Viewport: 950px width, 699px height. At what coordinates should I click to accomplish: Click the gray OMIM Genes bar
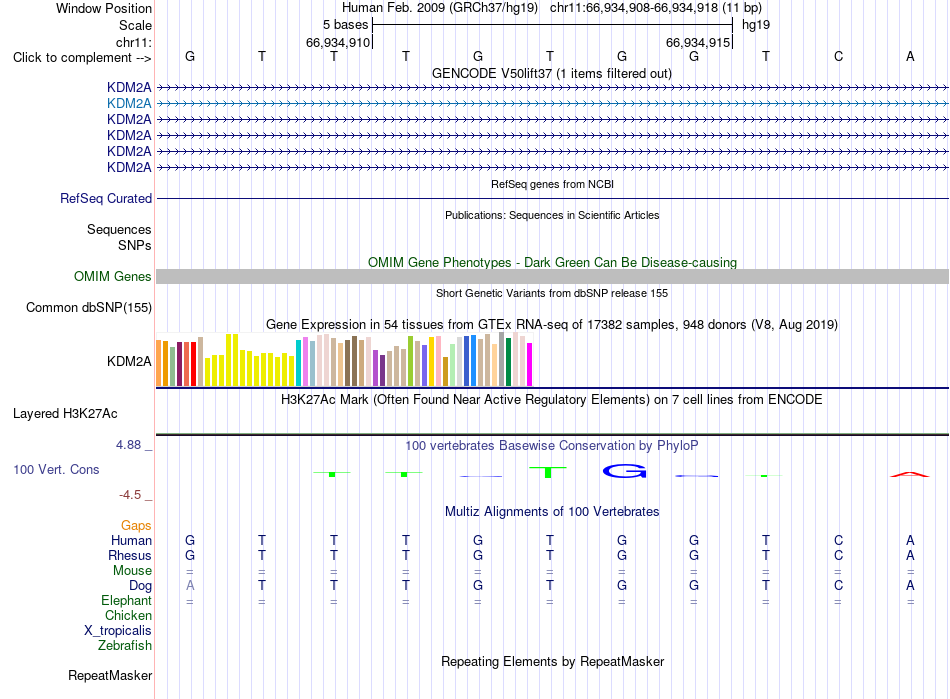552,277
